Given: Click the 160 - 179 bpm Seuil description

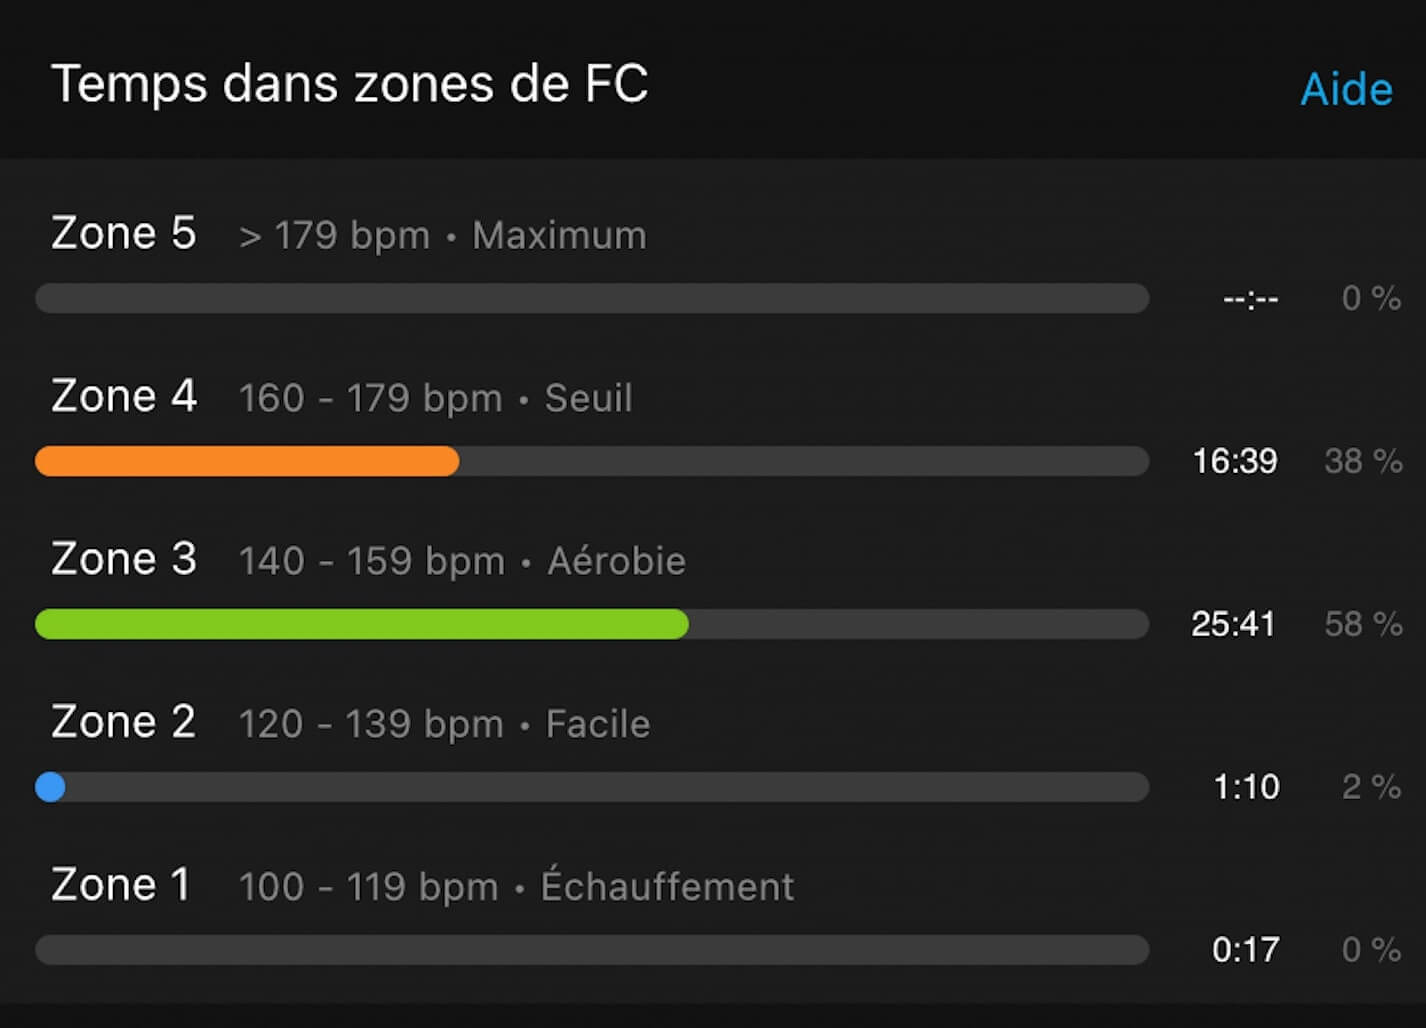Looking at the screenshot, I should point(435,398).
